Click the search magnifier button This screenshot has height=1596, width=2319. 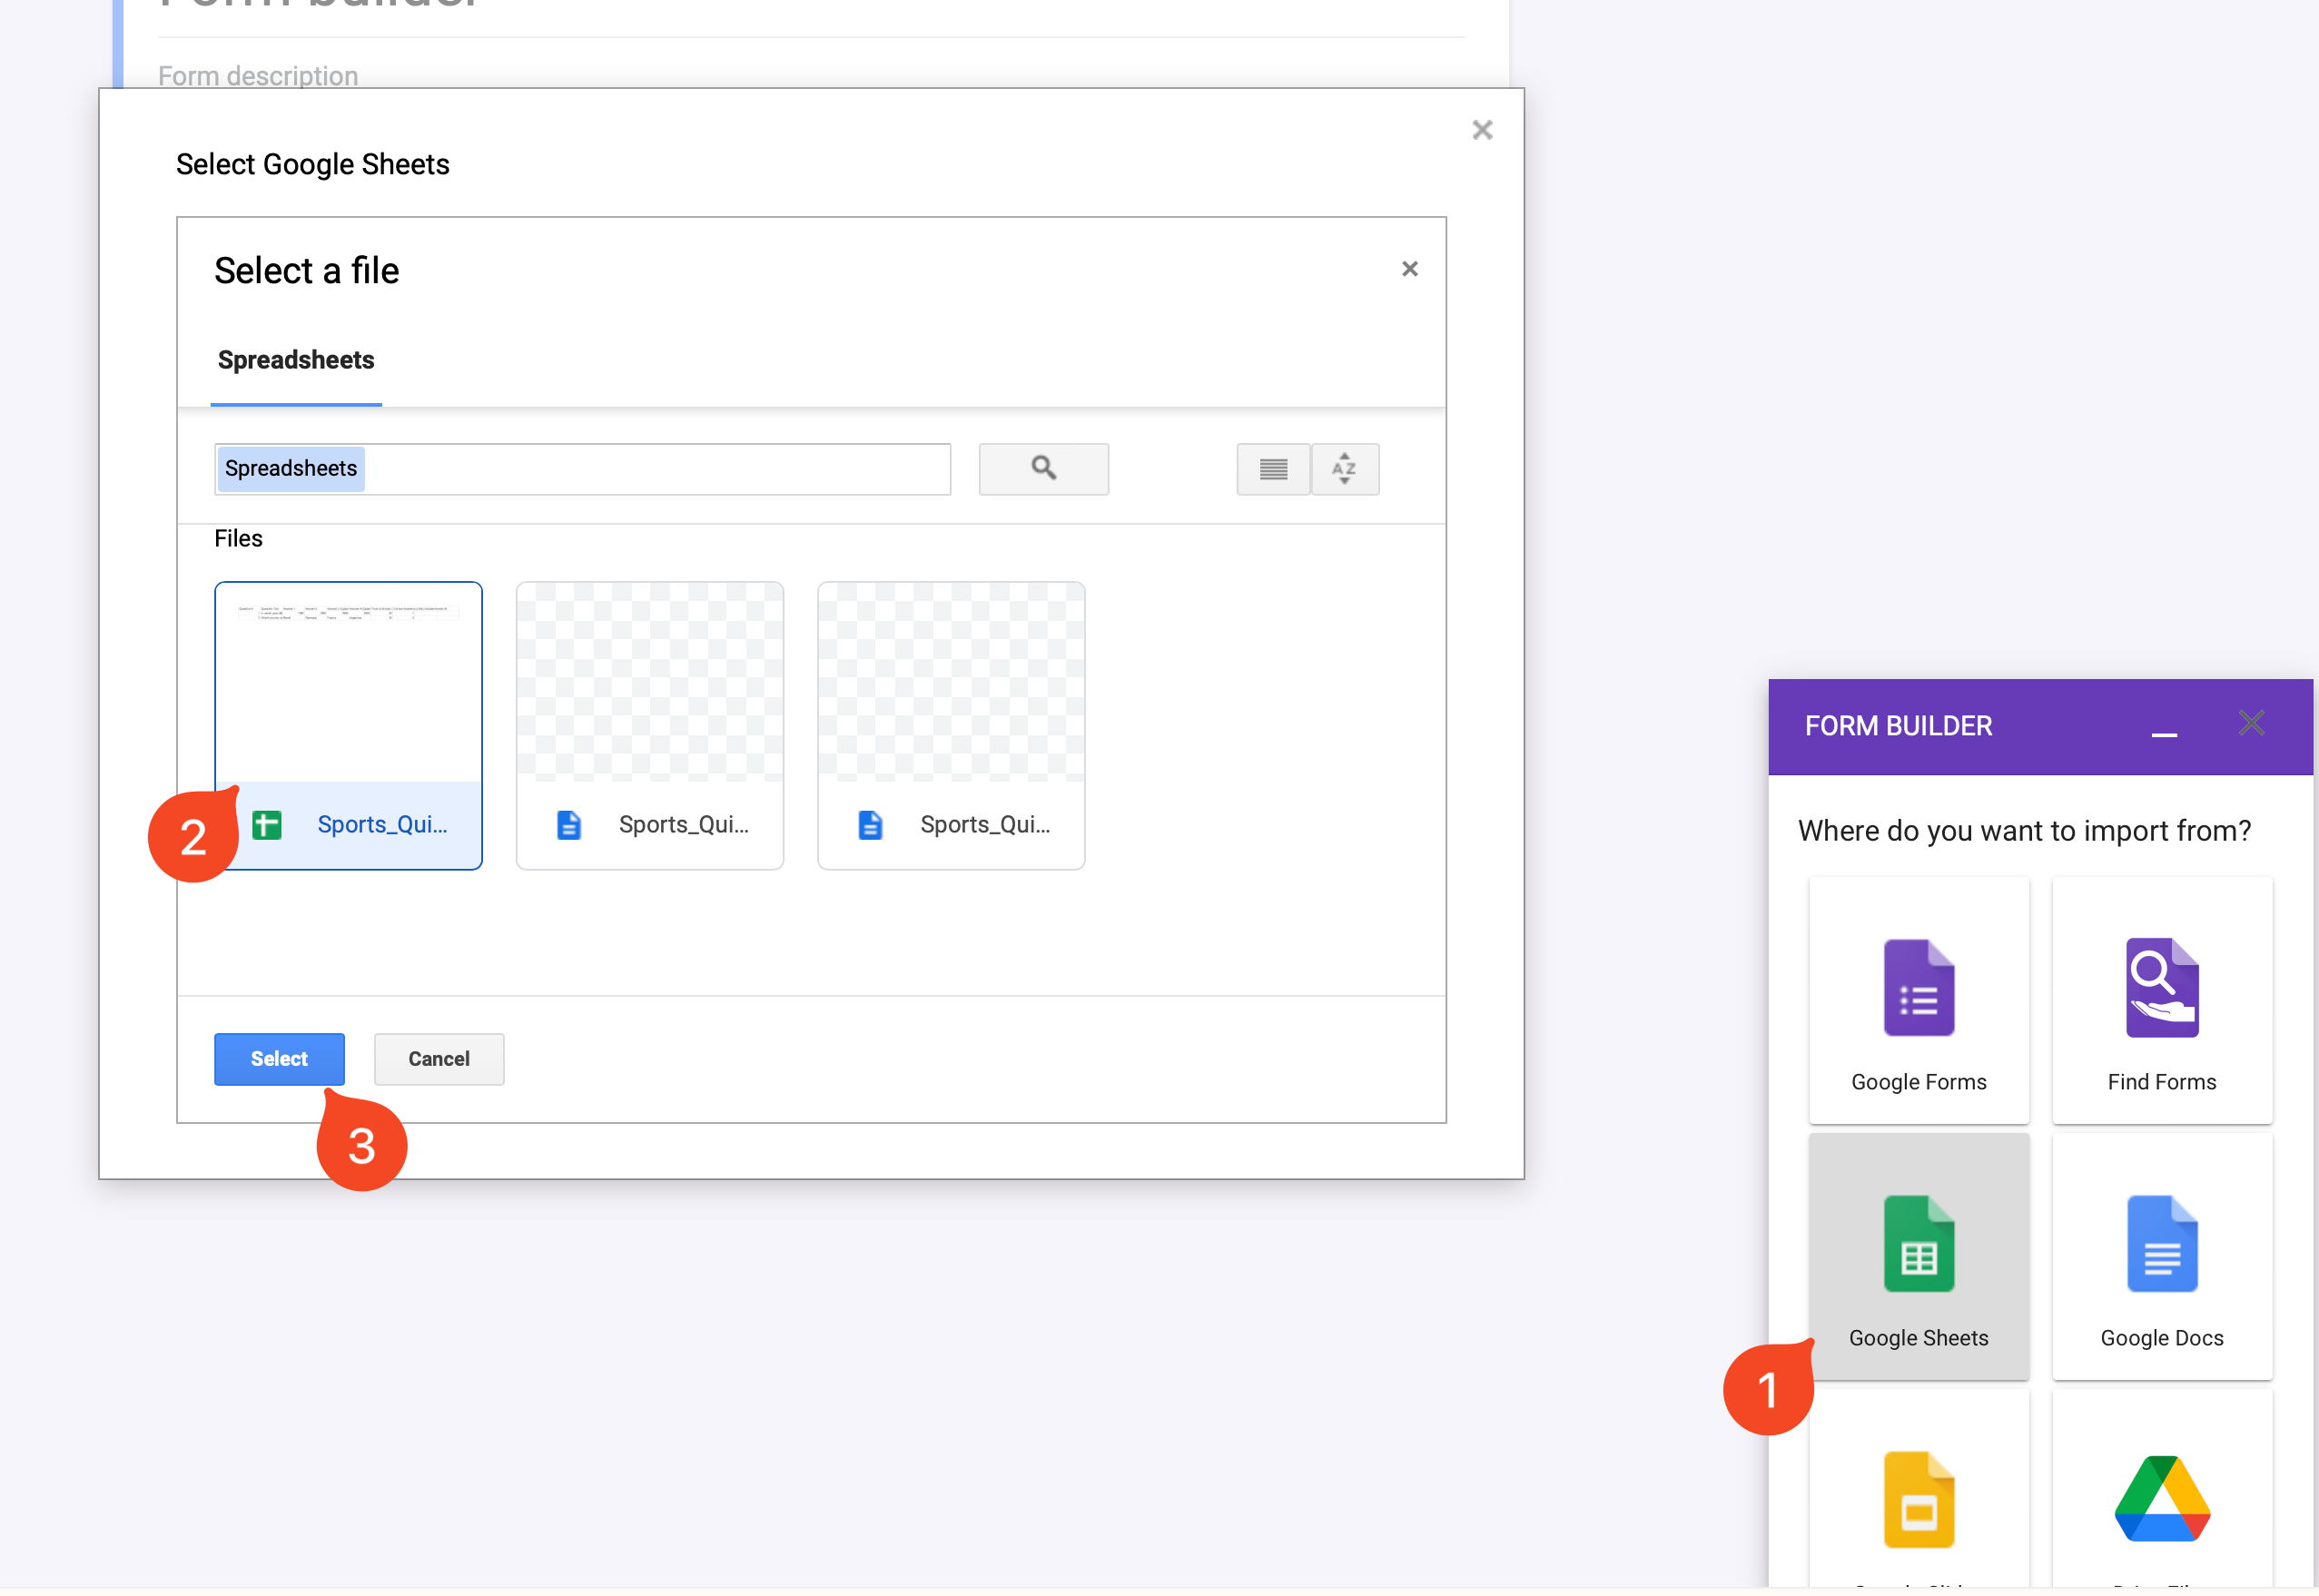pos(1043,469)
